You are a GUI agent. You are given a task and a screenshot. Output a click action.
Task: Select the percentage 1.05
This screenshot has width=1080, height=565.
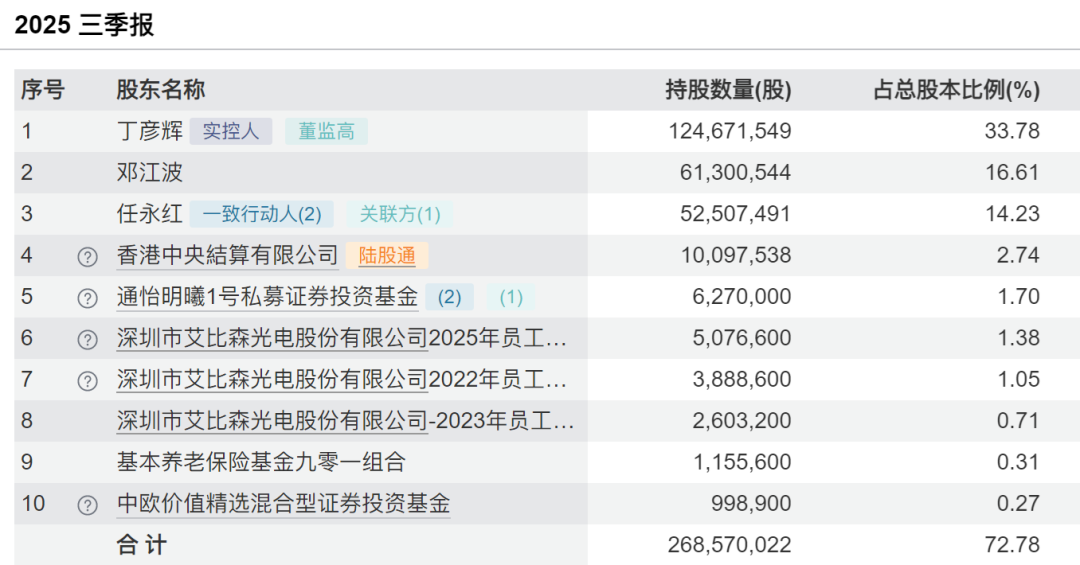pos(1019,380)
